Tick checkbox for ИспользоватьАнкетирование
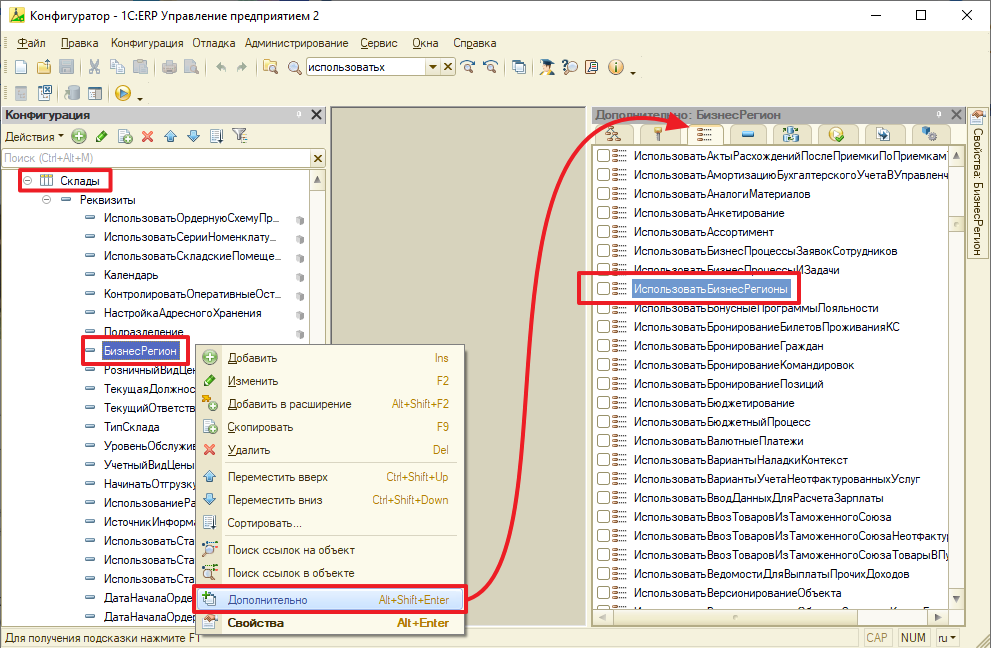Image resolution: width=991 pixels, height=648 pixels. point(604,213)
